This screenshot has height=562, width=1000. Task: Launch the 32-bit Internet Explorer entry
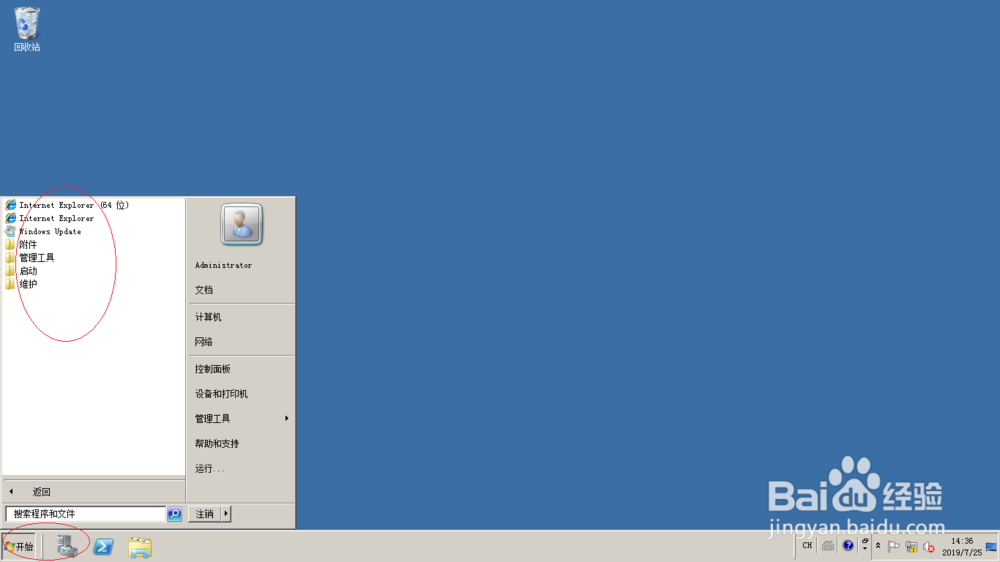[x=50, y=218]
